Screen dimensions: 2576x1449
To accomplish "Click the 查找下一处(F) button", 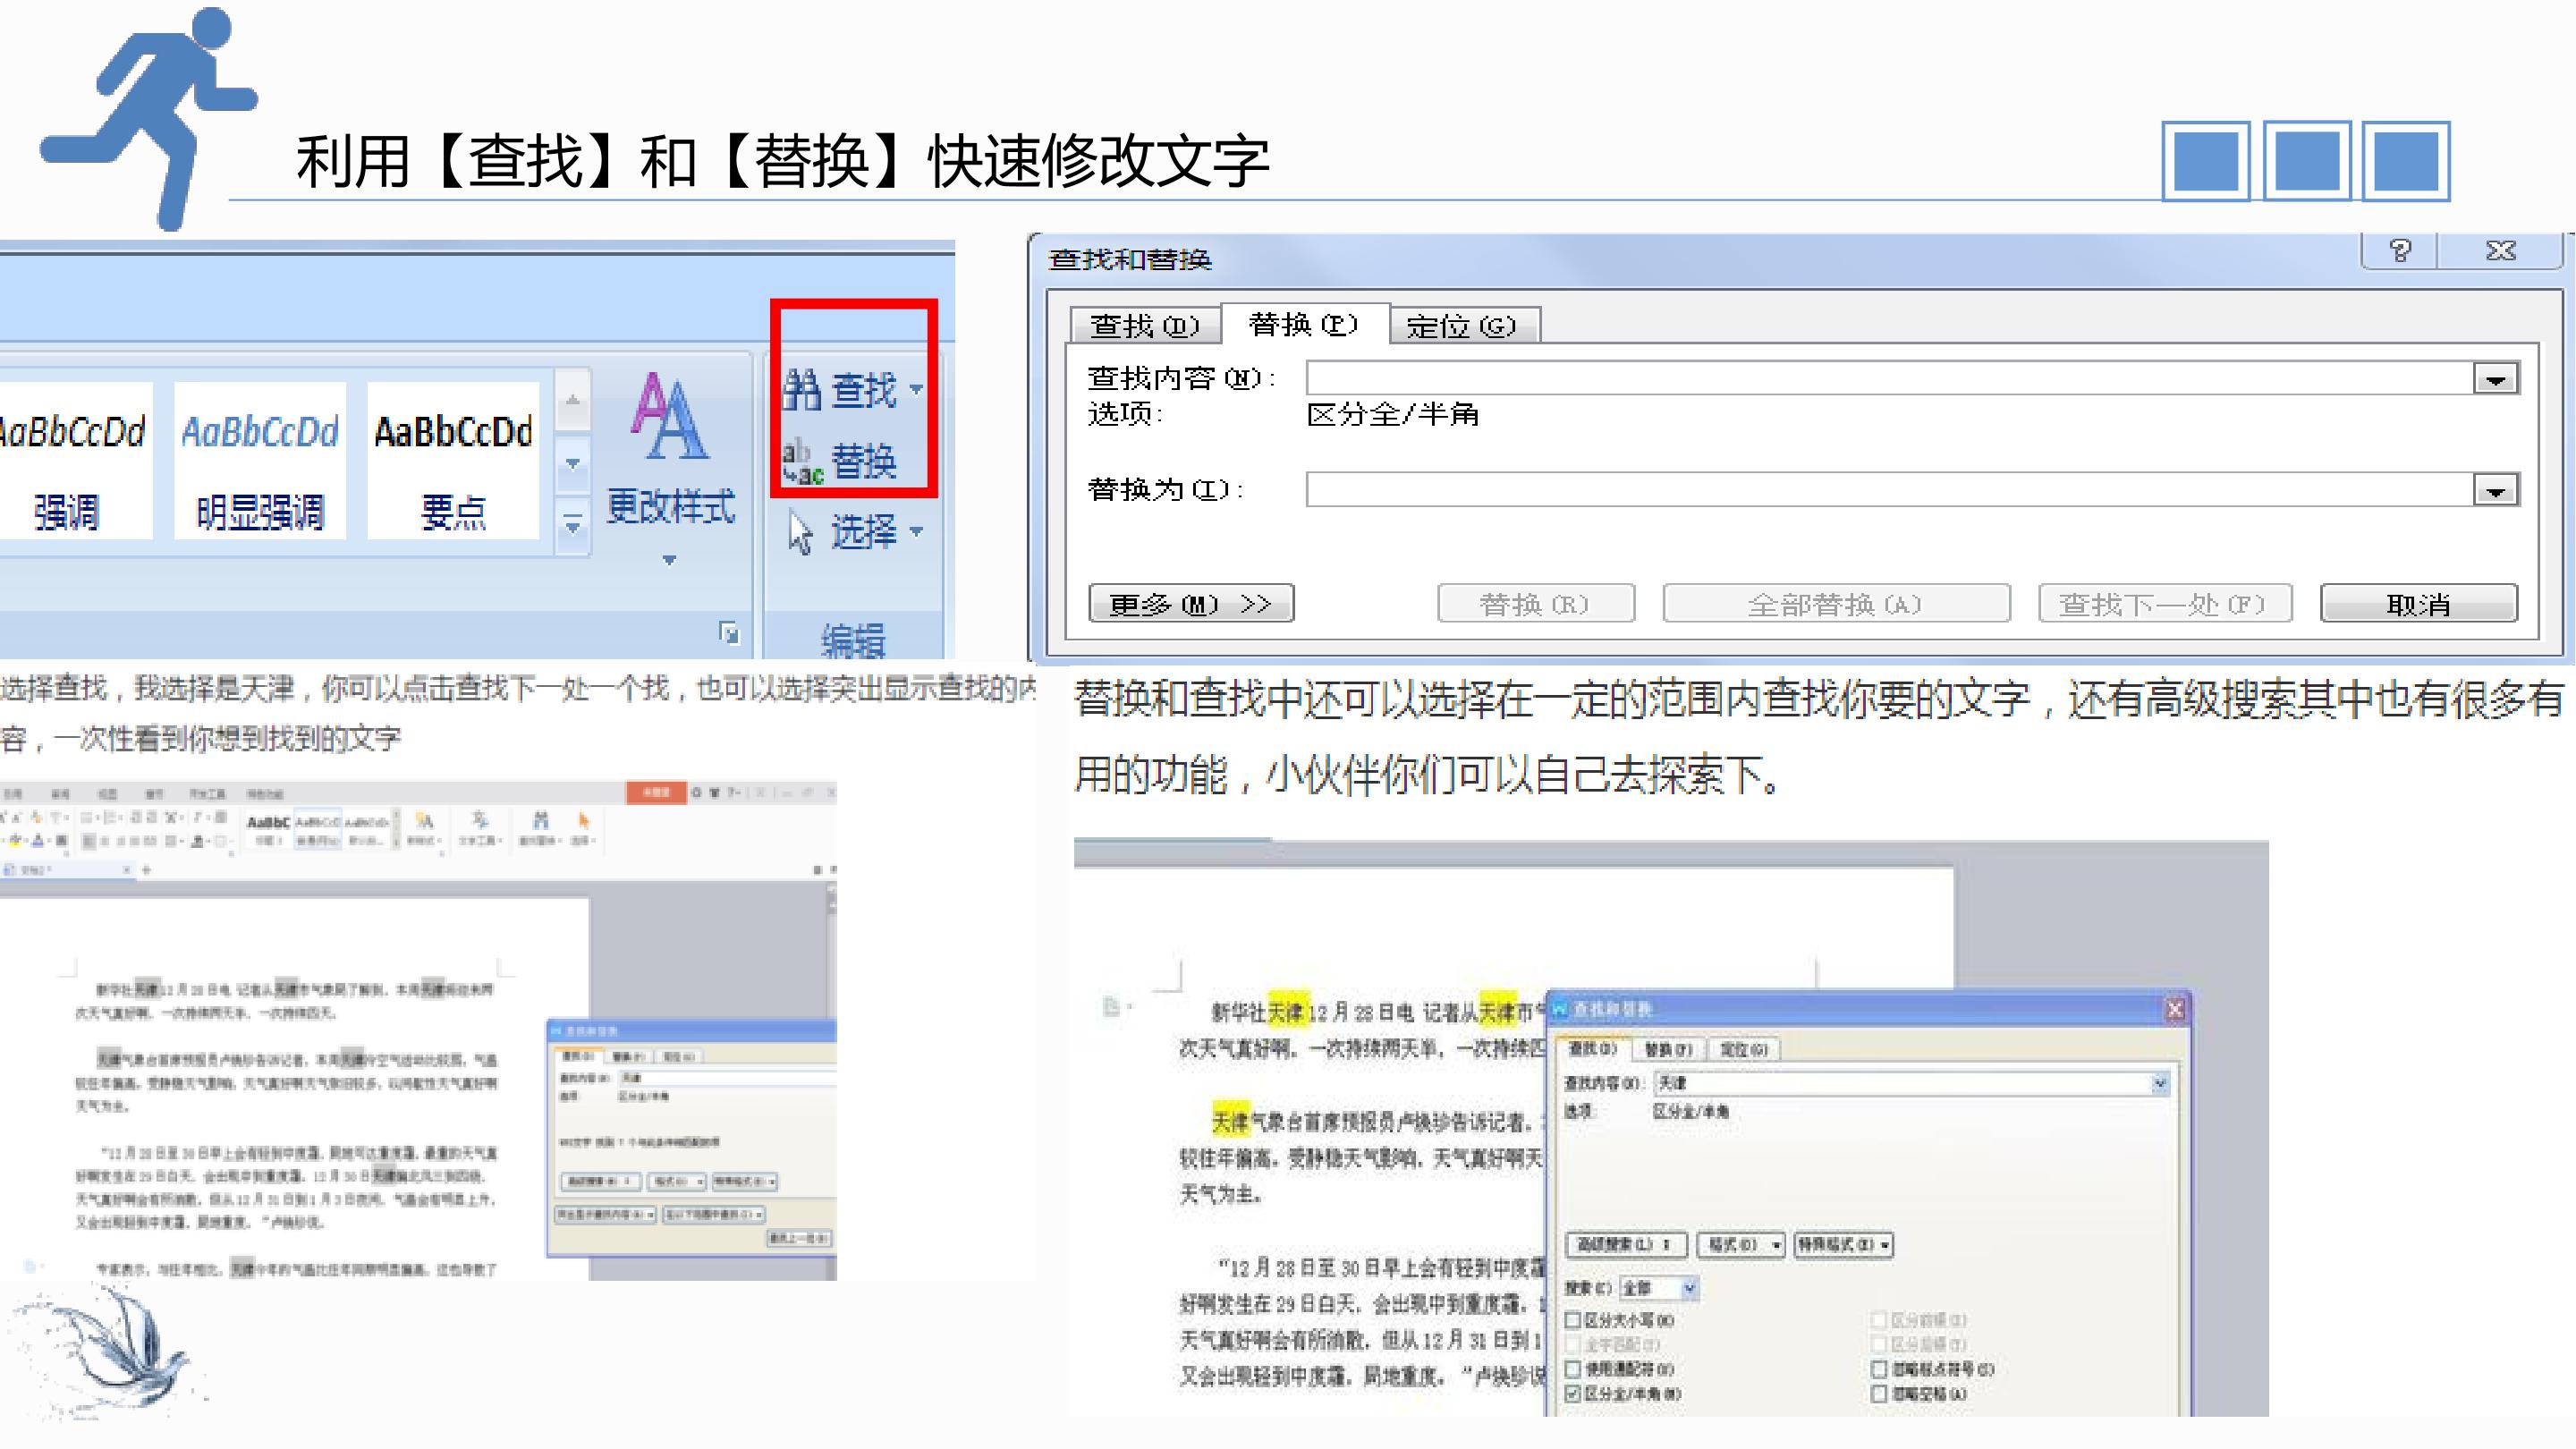I will [x=2165, y=604].
